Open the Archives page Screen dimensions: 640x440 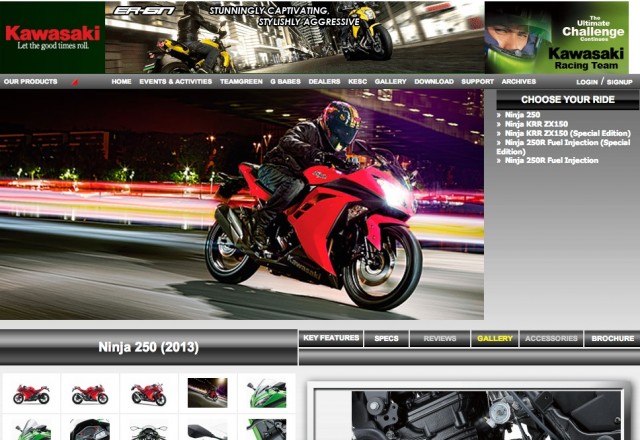pos(519,82)
